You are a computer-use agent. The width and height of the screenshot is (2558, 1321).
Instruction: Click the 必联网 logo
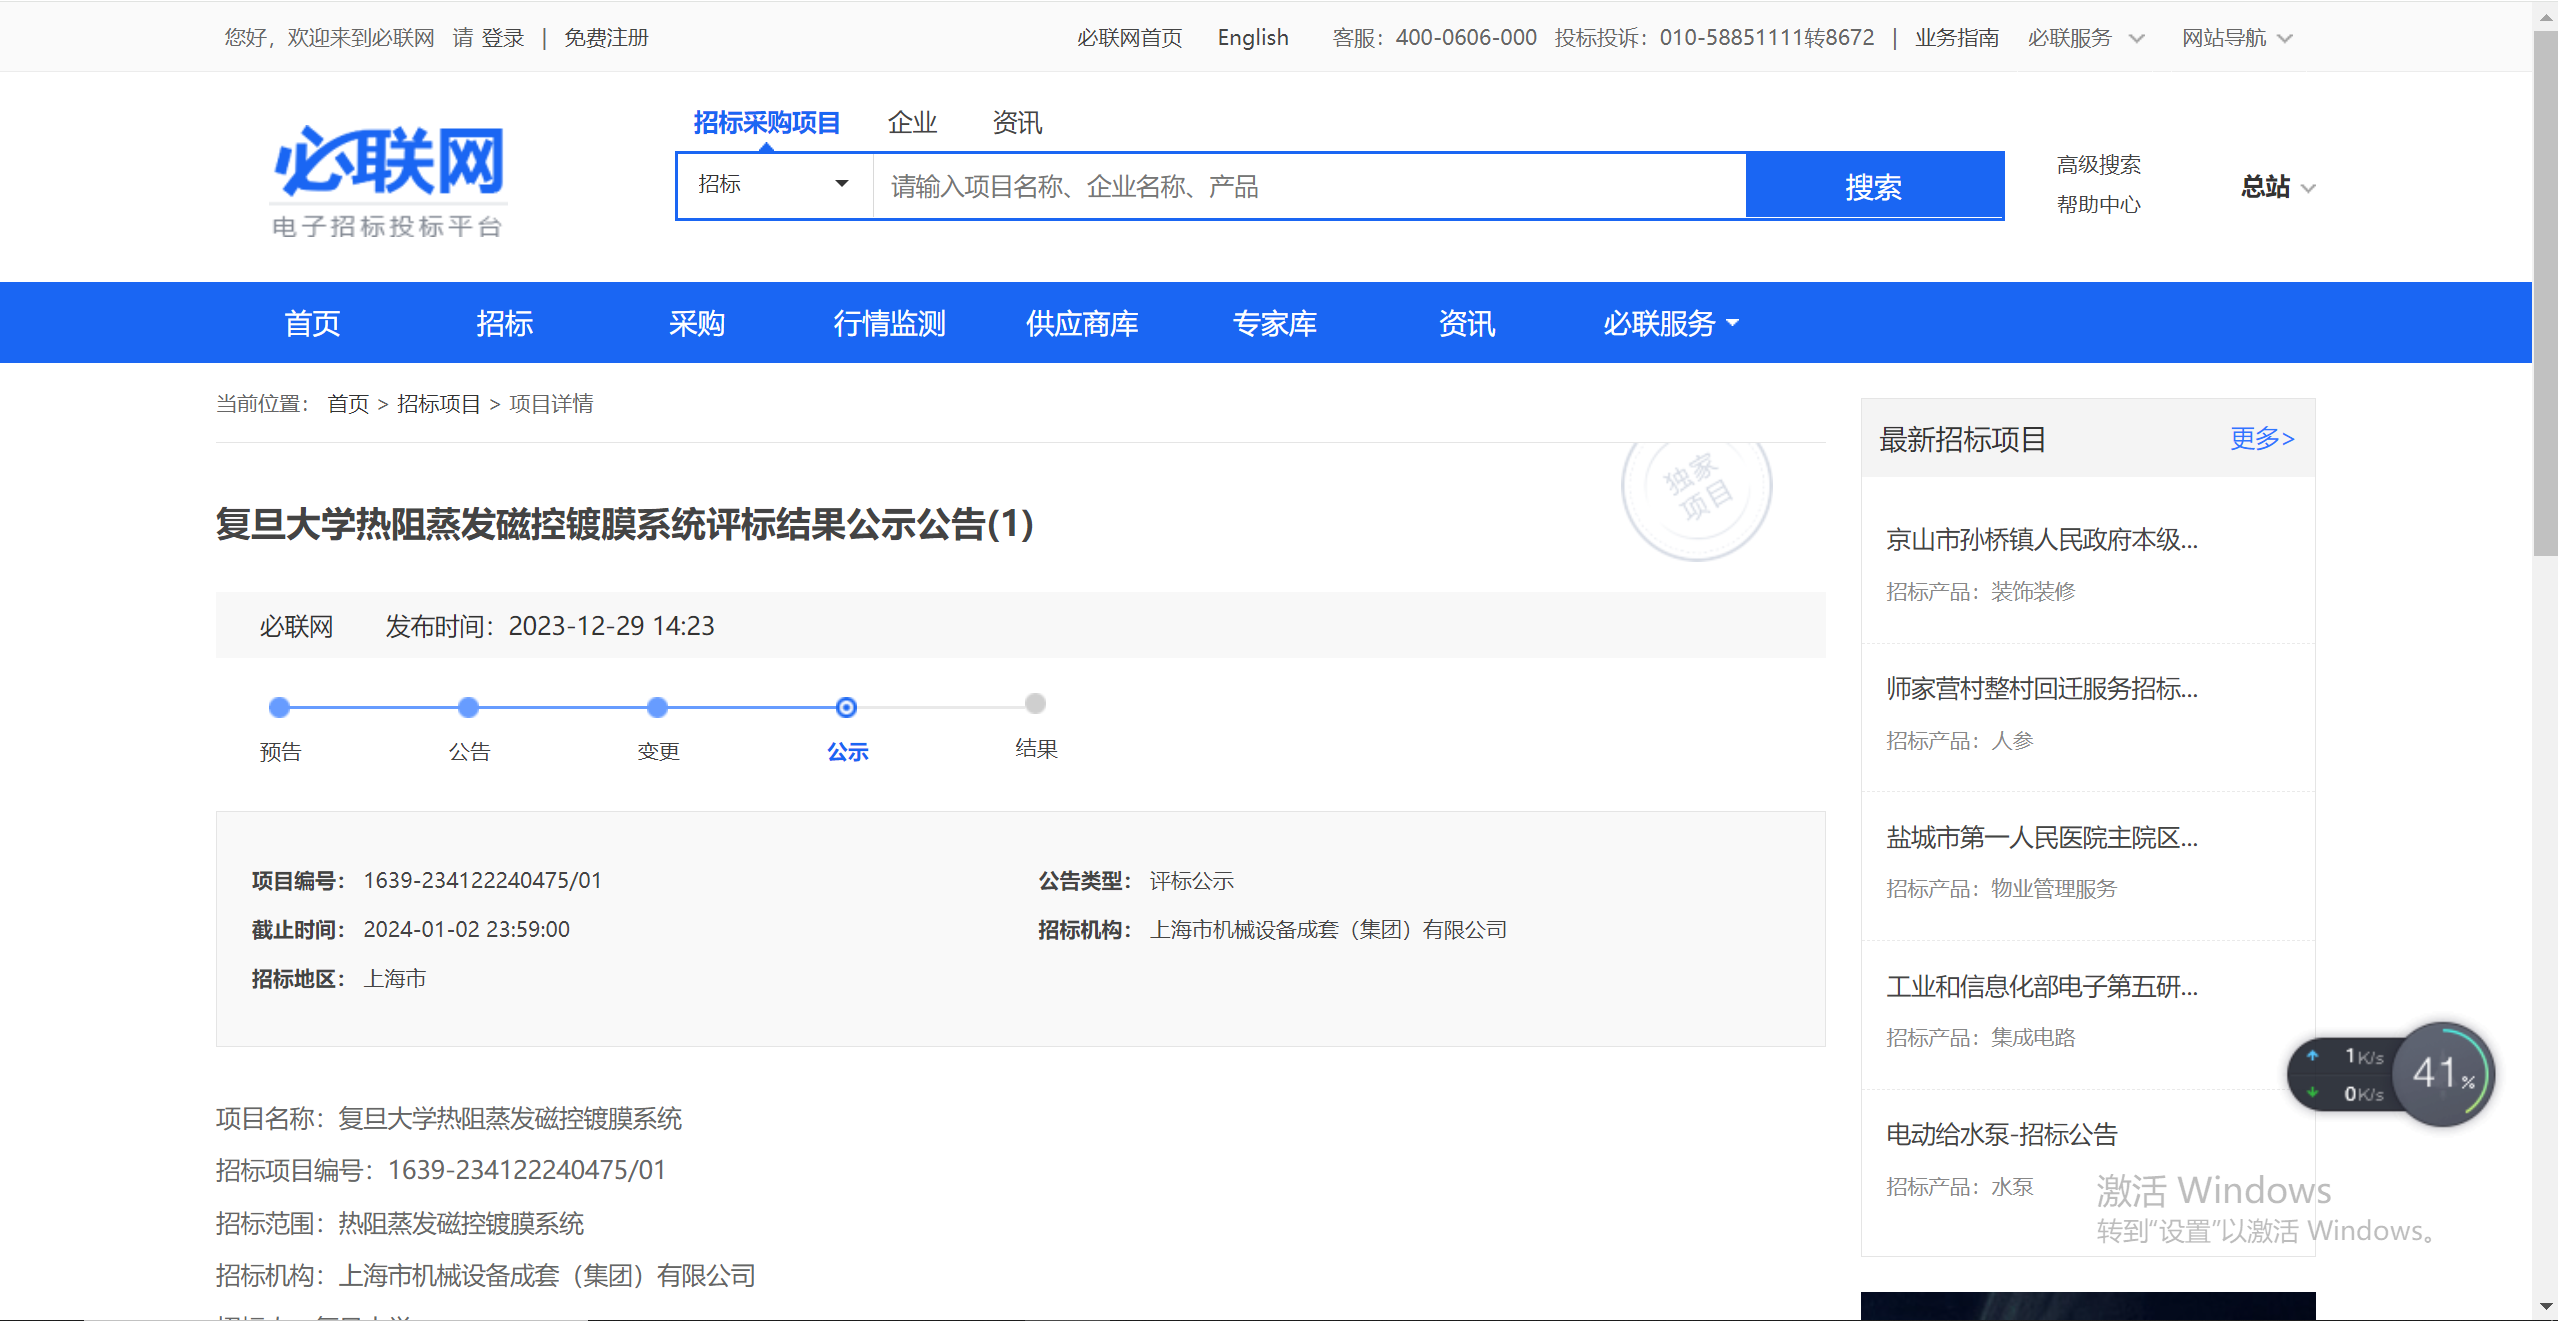[x=388, y=180]
